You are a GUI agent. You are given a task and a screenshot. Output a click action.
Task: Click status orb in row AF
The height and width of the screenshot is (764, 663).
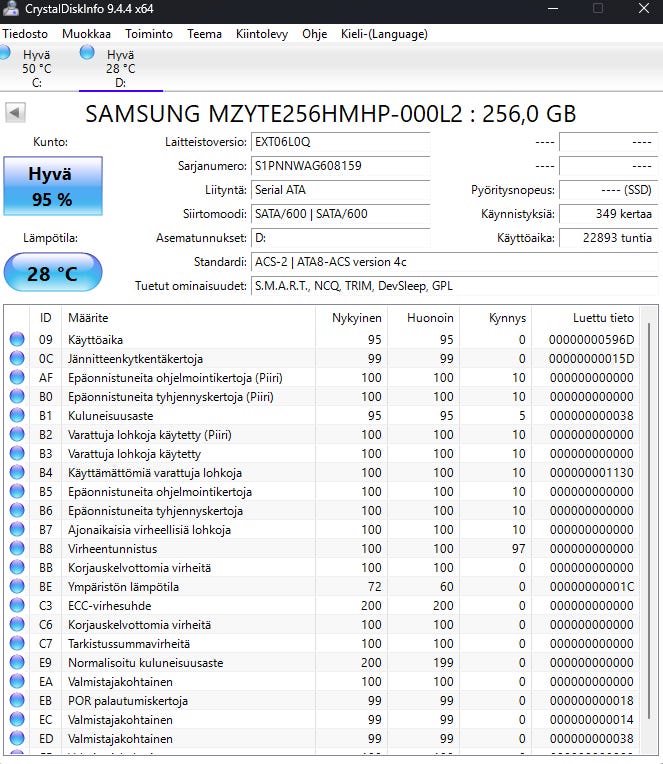[x=17, y=377]
